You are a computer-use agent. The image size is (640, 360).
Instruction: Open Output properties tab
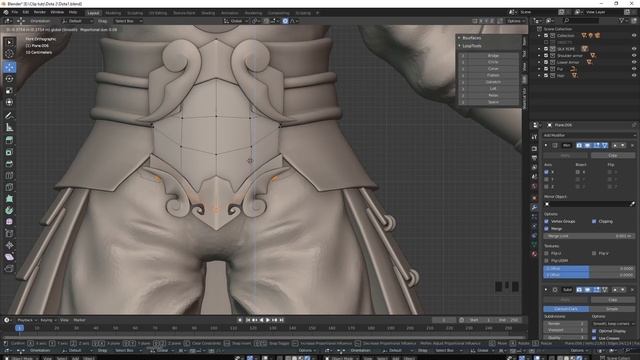click(x=535, y=158)
